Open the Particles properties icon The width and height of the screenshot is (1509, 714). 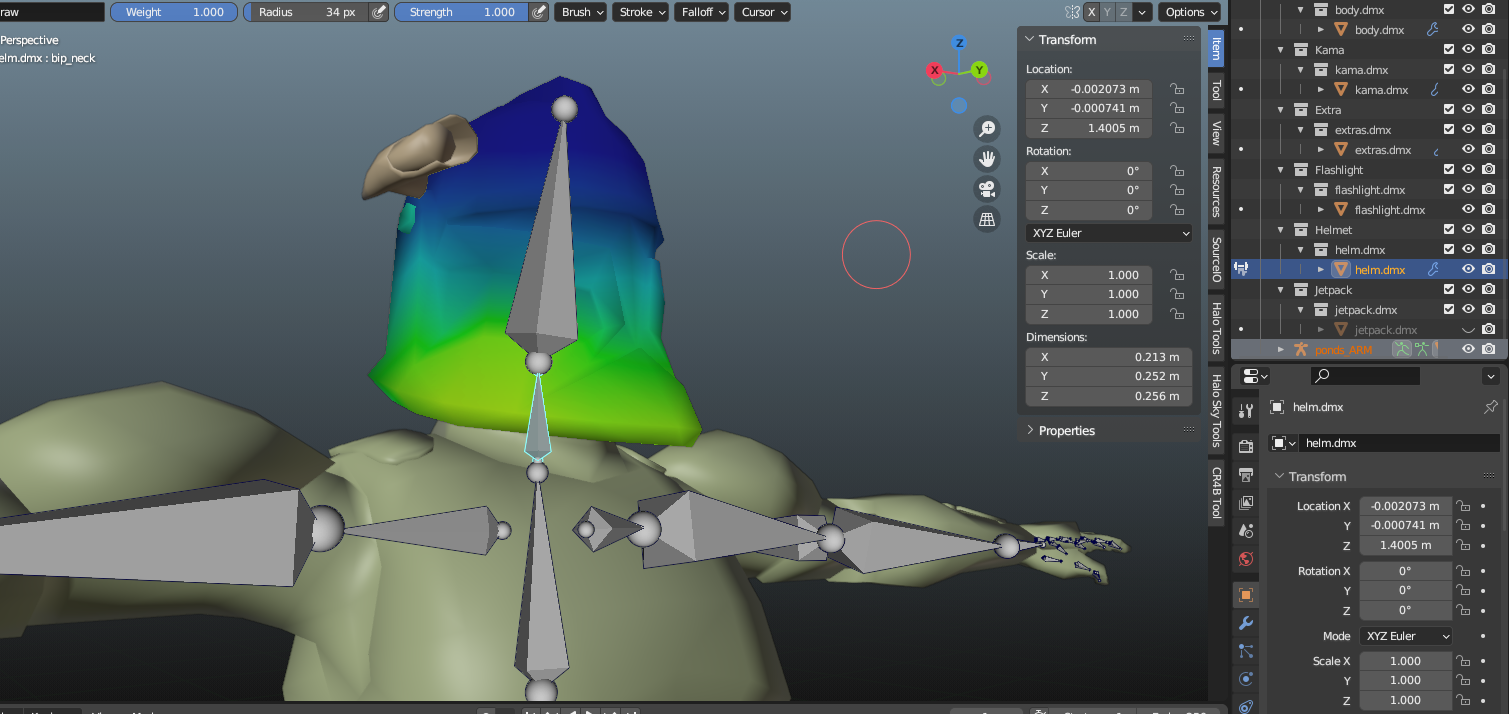(x=1246, y=650)
